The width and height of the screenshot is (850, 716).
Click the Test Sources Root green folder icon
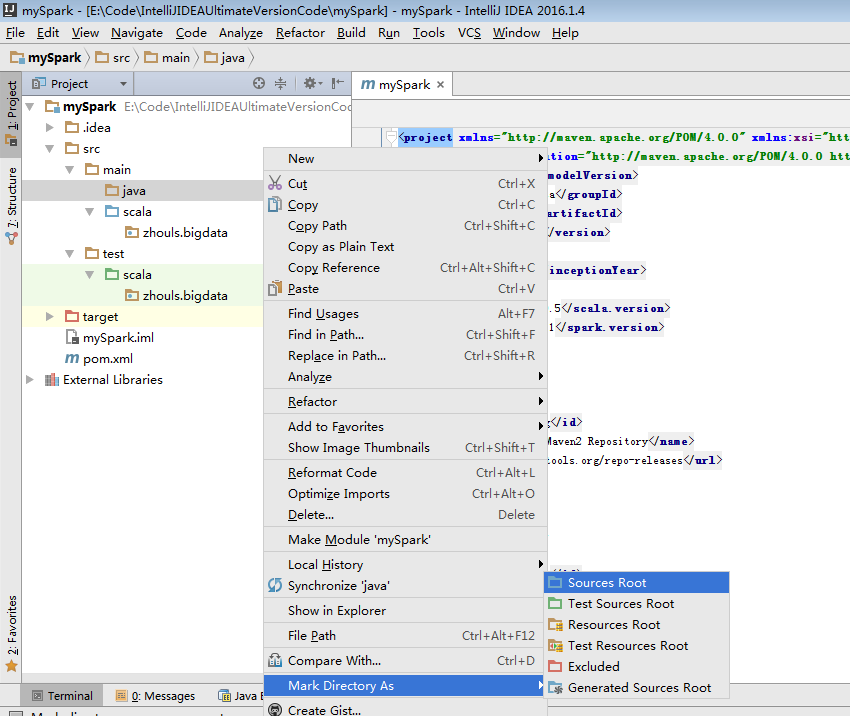coord(555,603)
